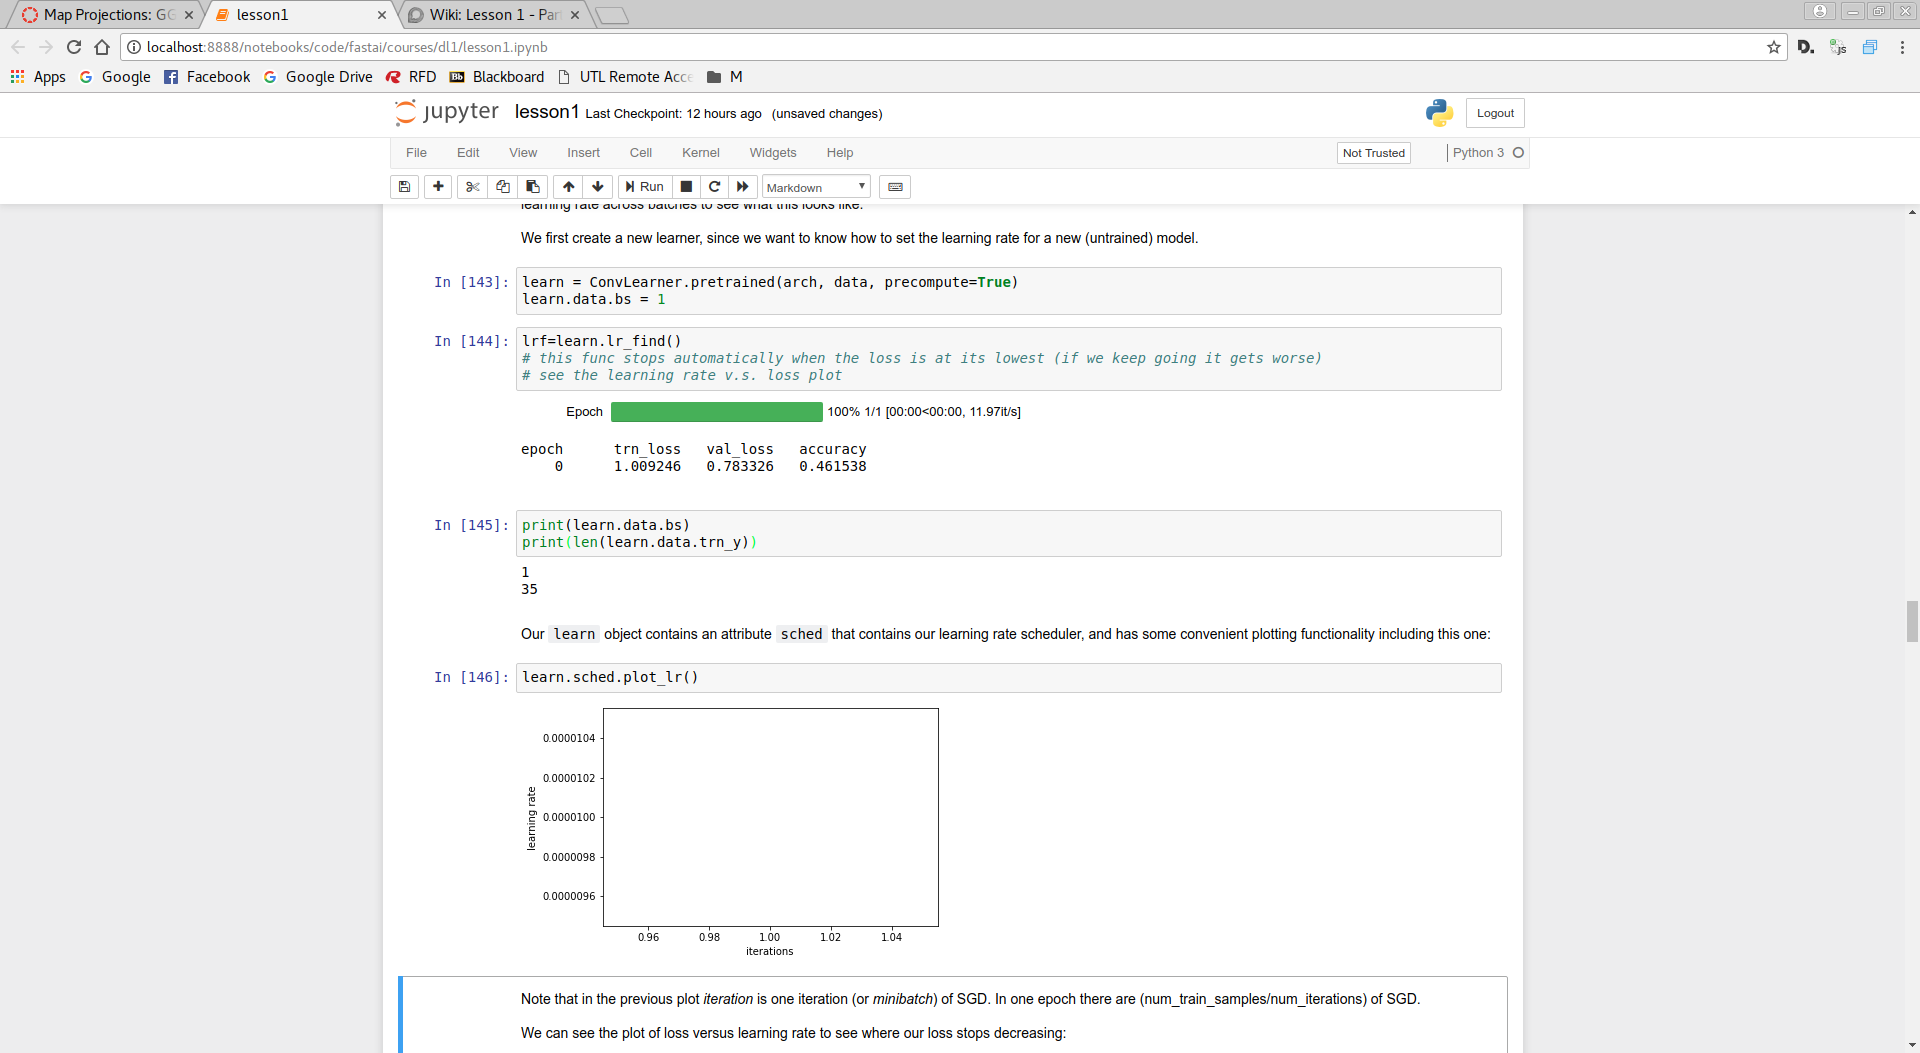Restart the kernel with the circular arrow icon

click(714, 187)
